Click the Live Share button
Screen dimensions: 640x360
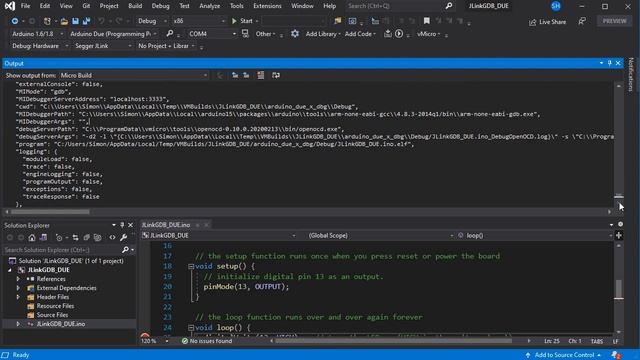[x=548, y=22]
